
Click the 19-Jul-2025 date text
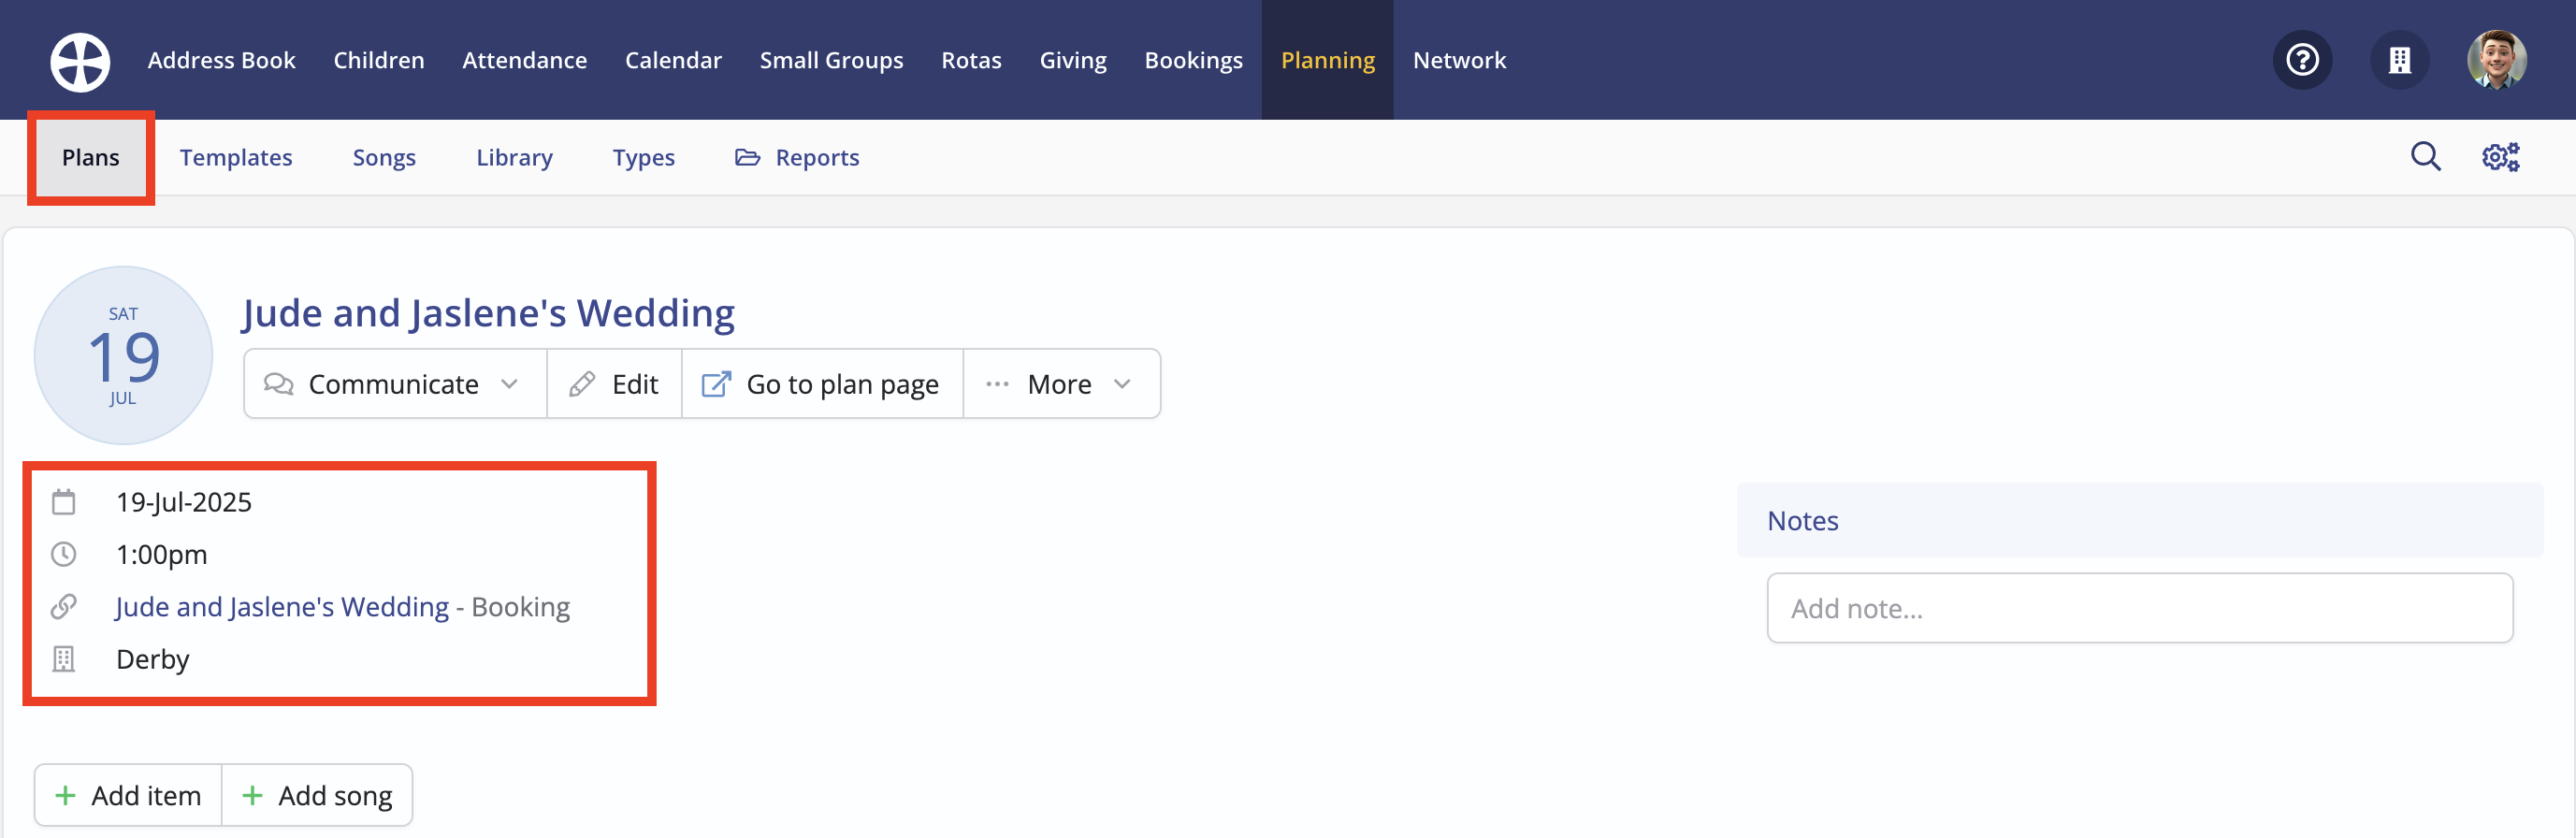(x=184, y=502)
